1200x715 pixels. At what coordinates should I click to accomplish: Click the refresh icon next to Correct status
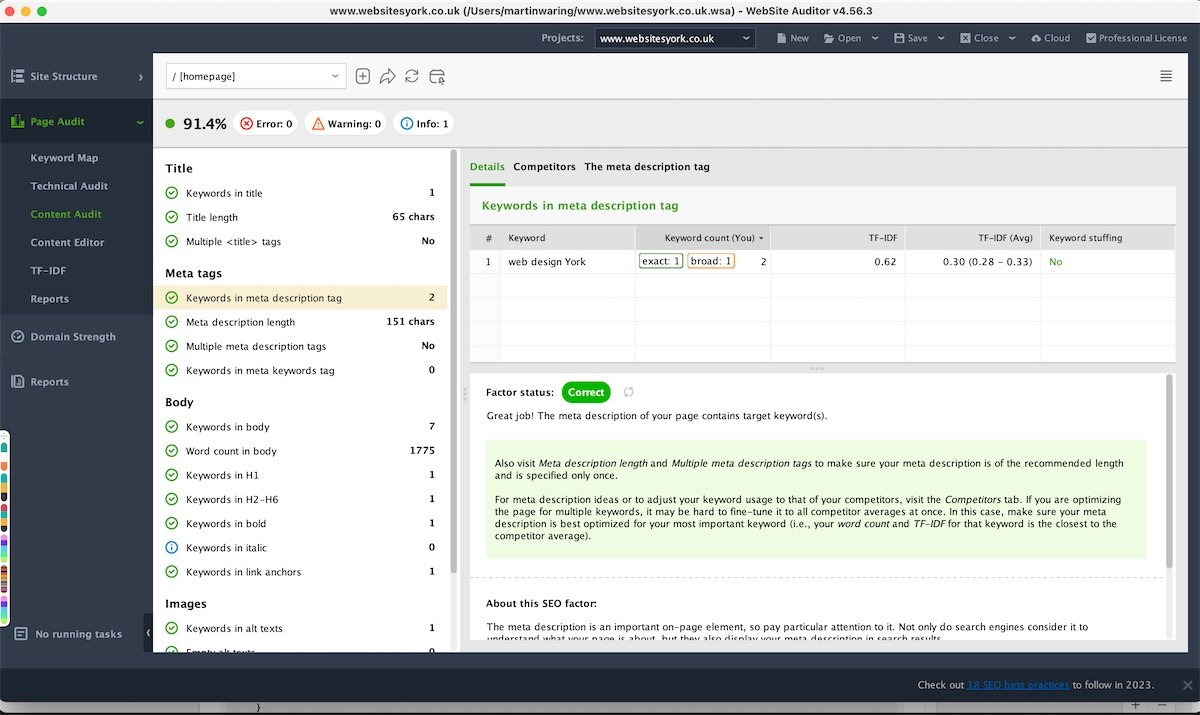[629, 392]
